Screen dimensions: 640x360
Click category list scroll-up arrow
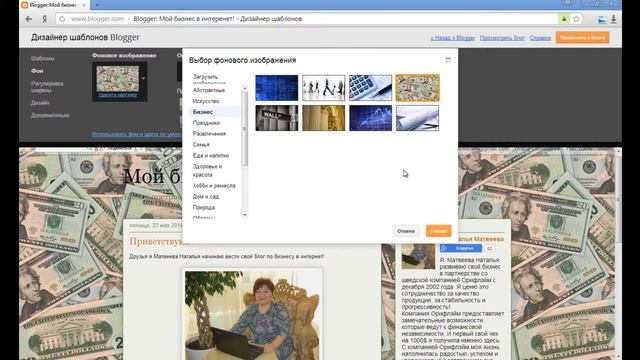pos(244,88)
